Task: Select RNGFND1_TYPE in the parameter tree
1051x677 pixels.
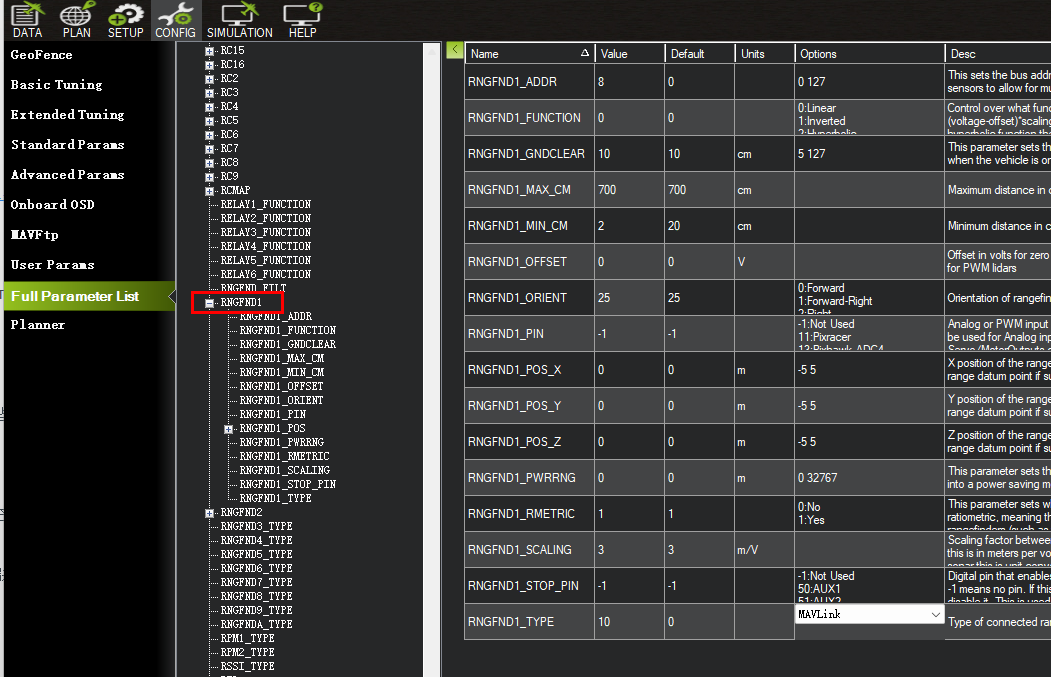Action: tap(275, 498)
